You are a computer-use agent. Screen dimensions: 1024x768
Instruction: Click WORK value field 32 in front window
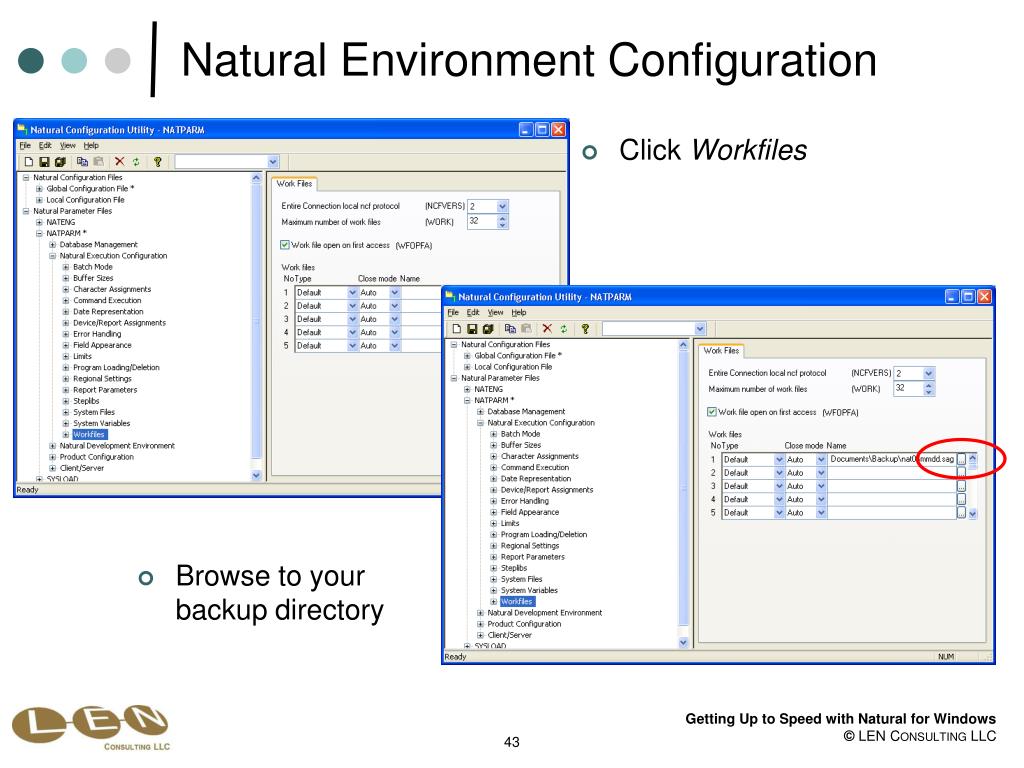pyautogui.click(x=908, y=388)
